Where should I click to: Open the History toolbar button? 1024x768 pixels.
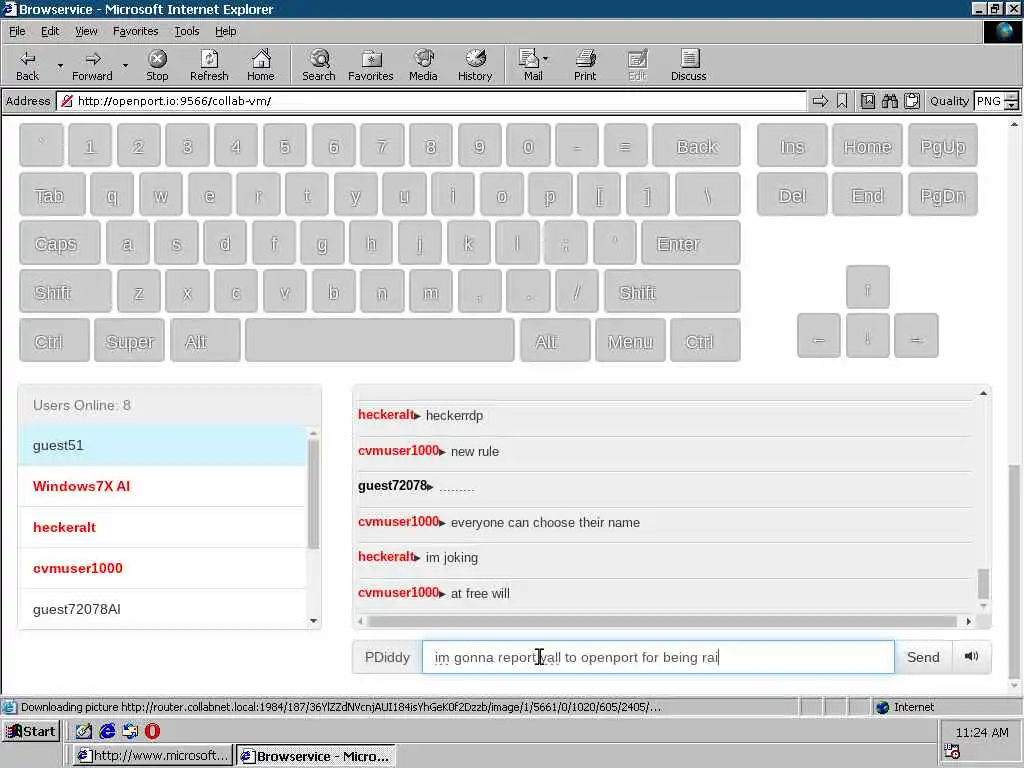(x=475, y=65)
